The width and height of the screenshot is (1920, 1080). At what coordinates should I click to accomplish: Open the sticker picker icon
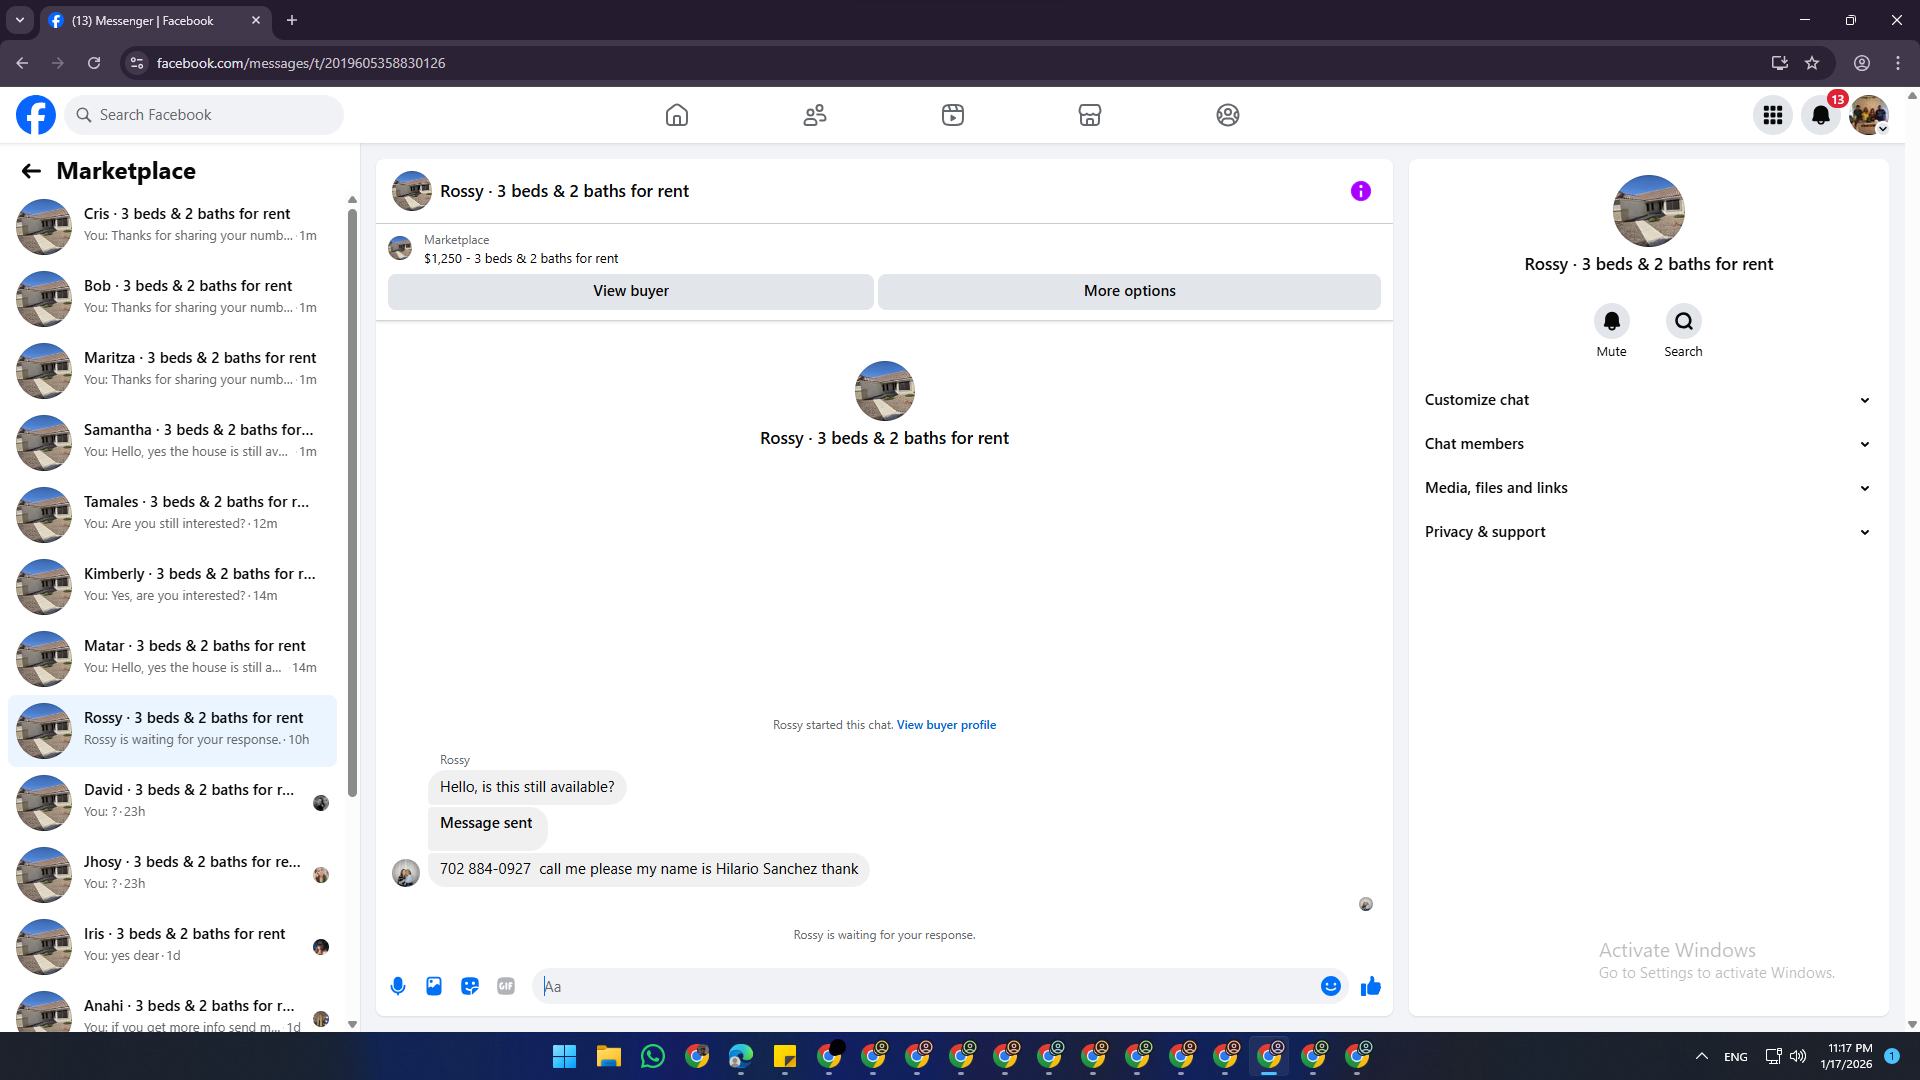tap(470, 986)
